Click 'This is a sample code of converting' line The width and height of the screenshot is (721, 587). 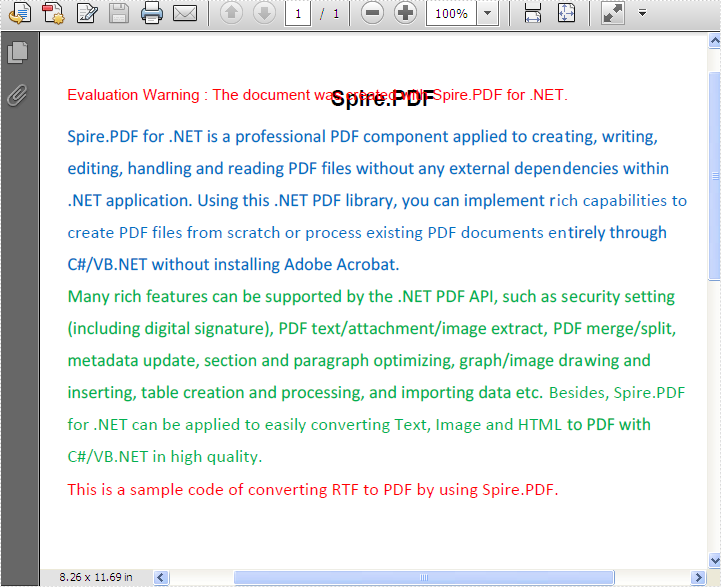[x=313, y=490]
